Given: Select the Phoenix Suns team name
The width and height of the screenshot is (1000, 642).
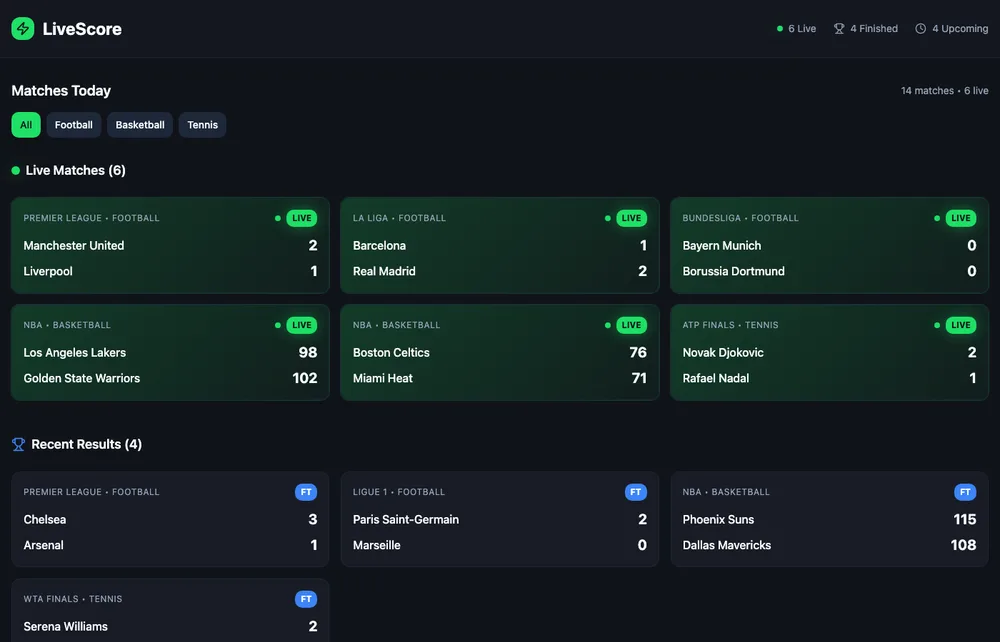Looking at the screenshot, I should [x=718, y=520].
